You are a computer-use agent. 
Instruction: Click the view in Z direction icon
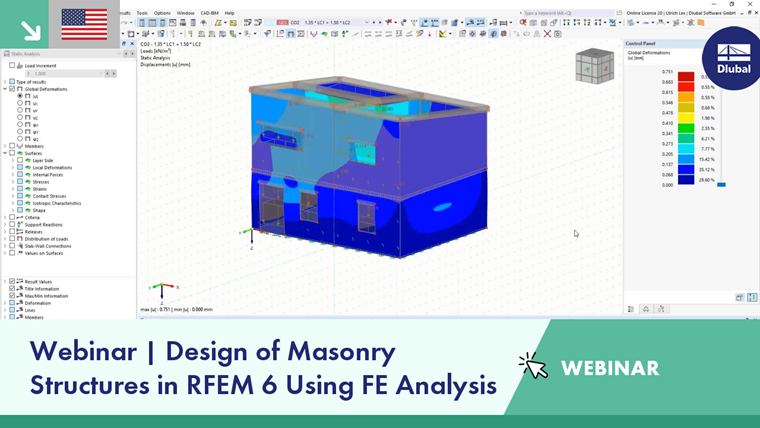[587, 22]
